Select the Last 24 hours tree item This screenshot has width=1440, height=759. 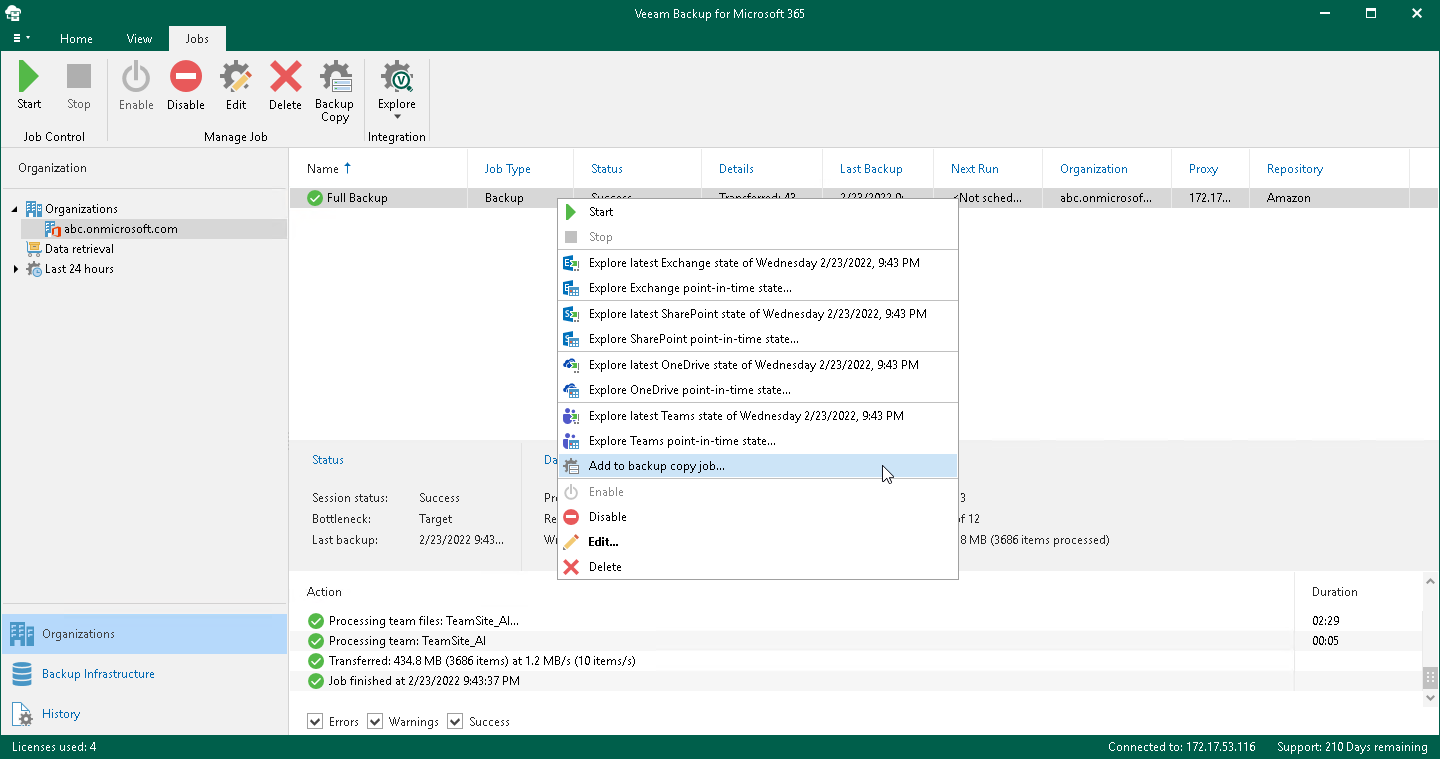pos(79,269)
